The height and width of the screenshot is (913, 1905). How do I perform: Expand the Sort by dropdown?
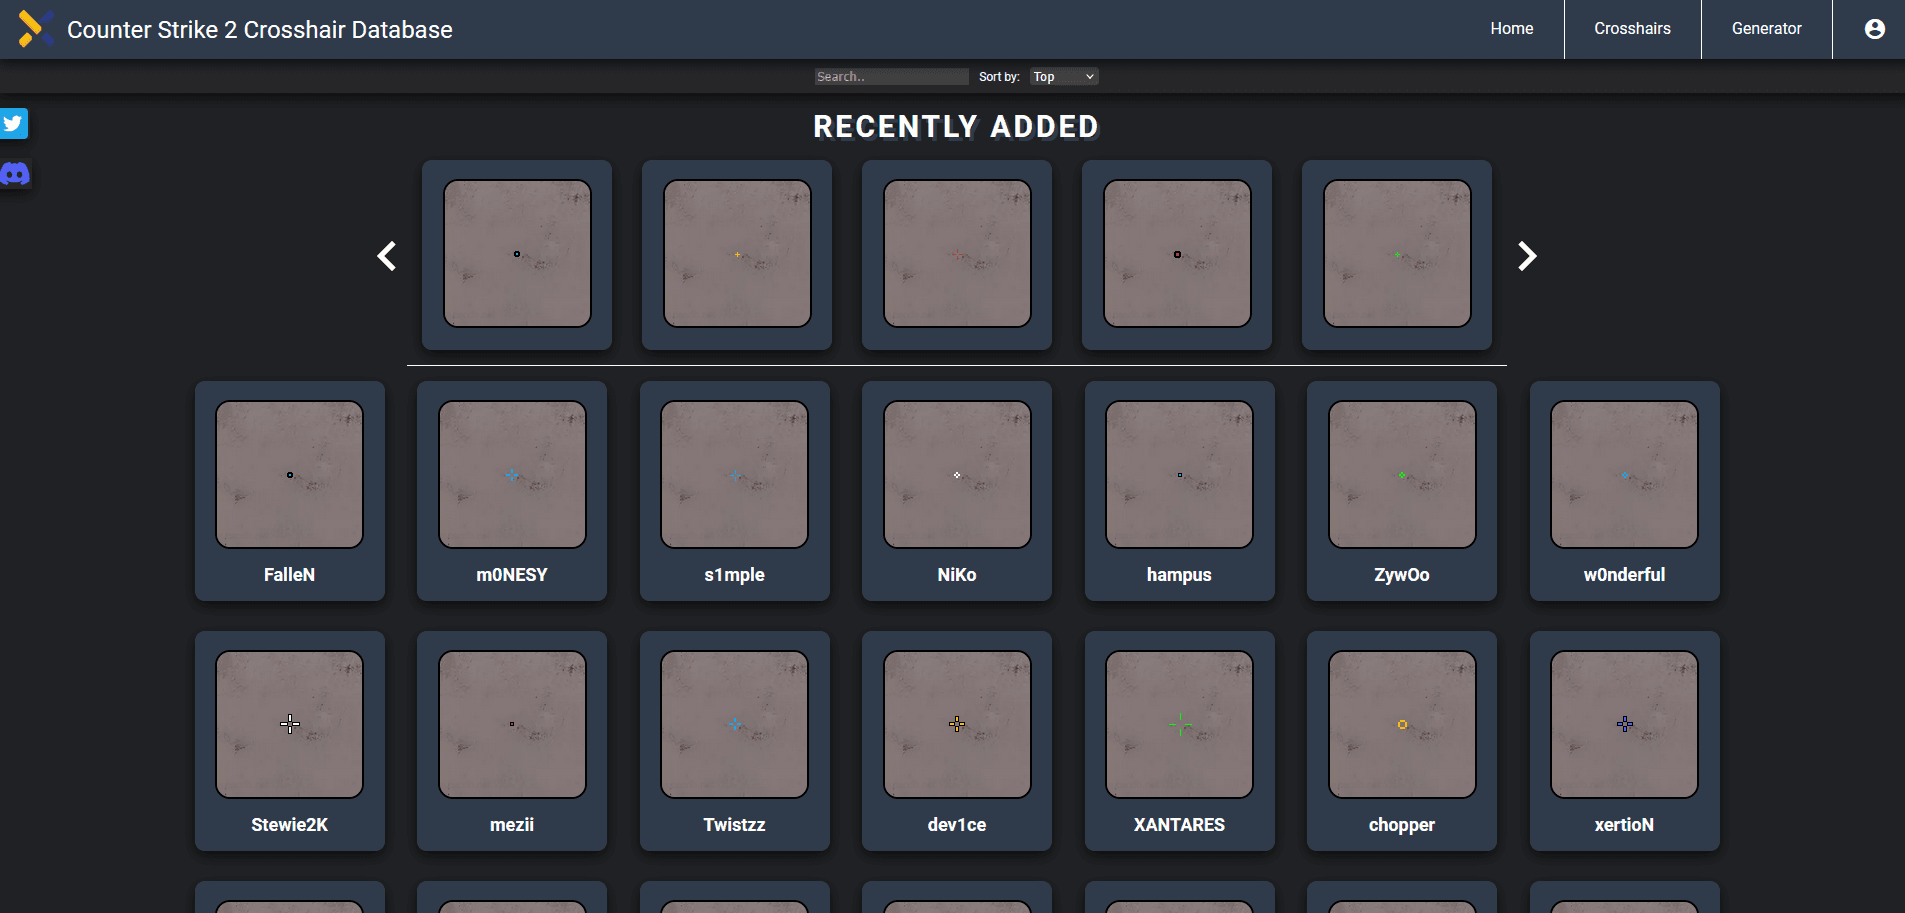[x=1064, y=77]
